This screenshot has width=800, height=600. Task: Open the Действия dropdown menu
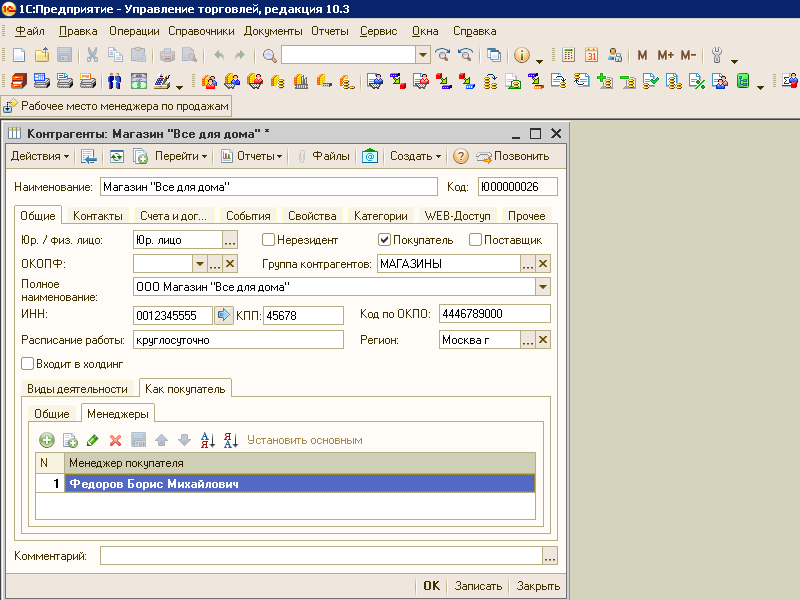click(40, 156)
